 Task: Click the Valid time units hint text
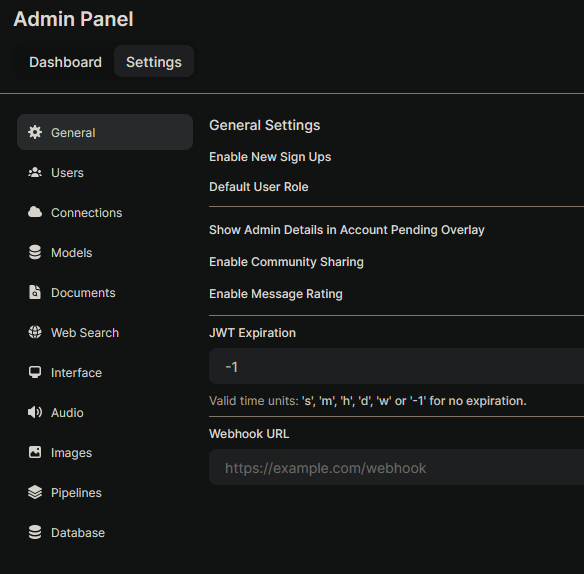click(x=368, y=401)
